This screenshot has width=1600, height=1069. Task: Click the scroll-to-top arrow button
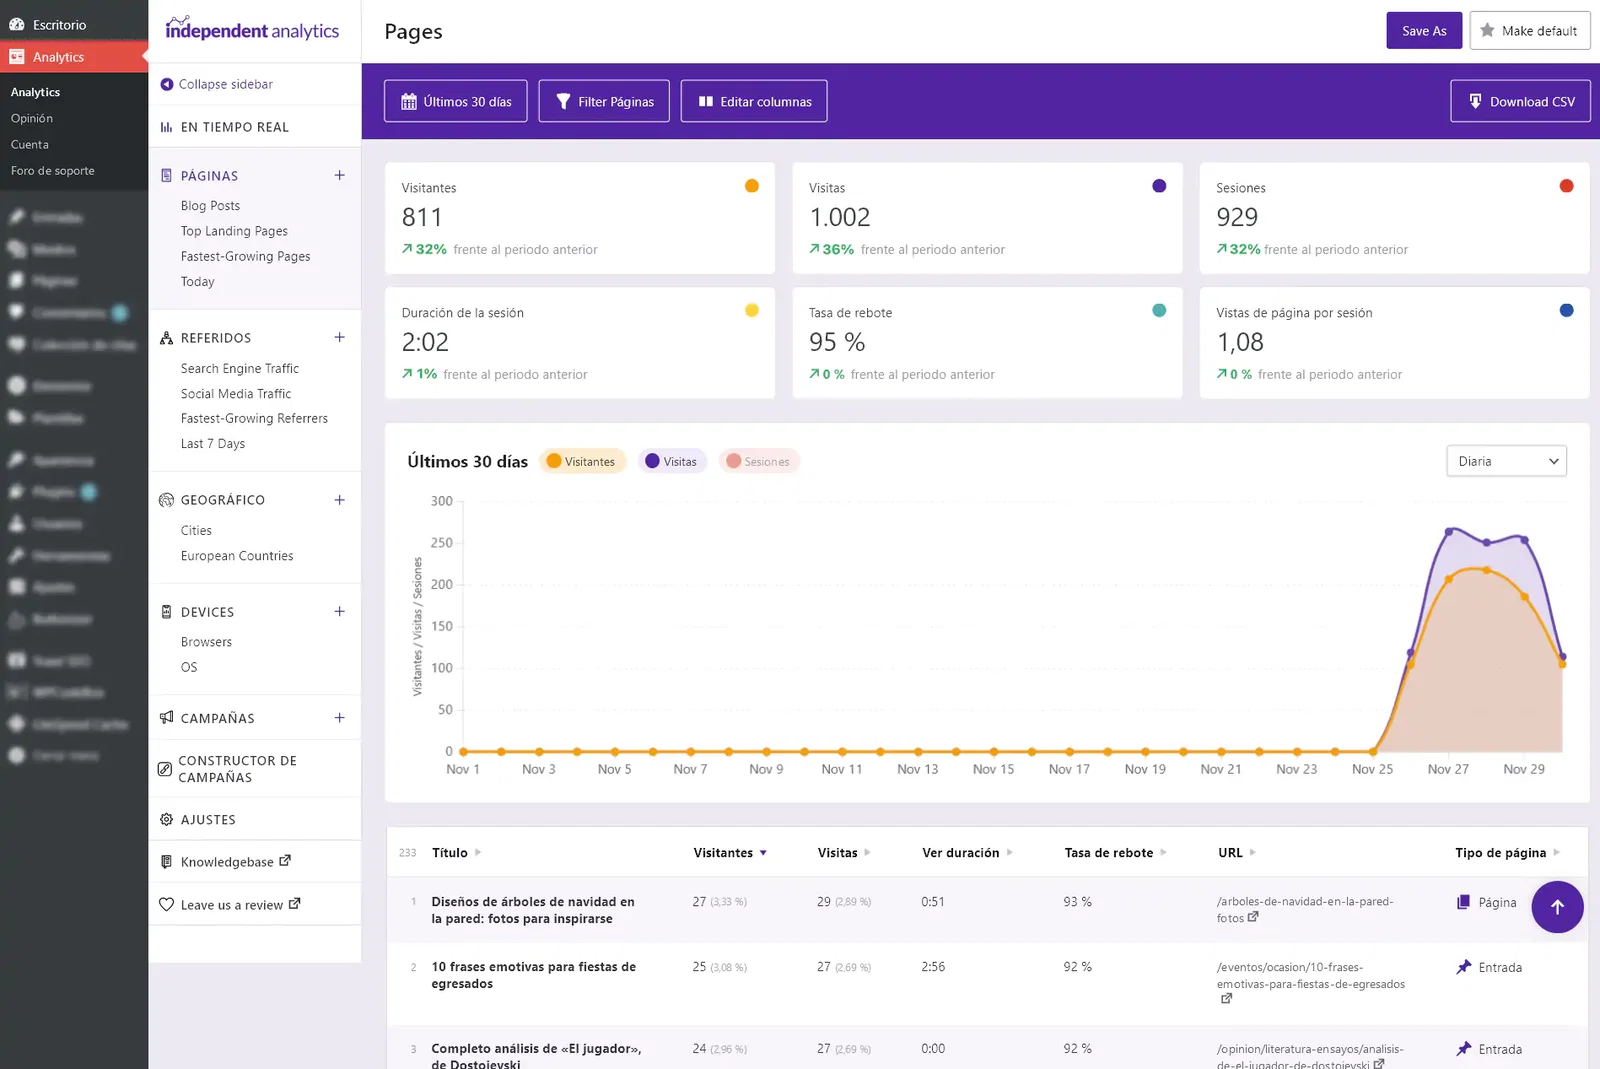click(x=1557, y=907)
